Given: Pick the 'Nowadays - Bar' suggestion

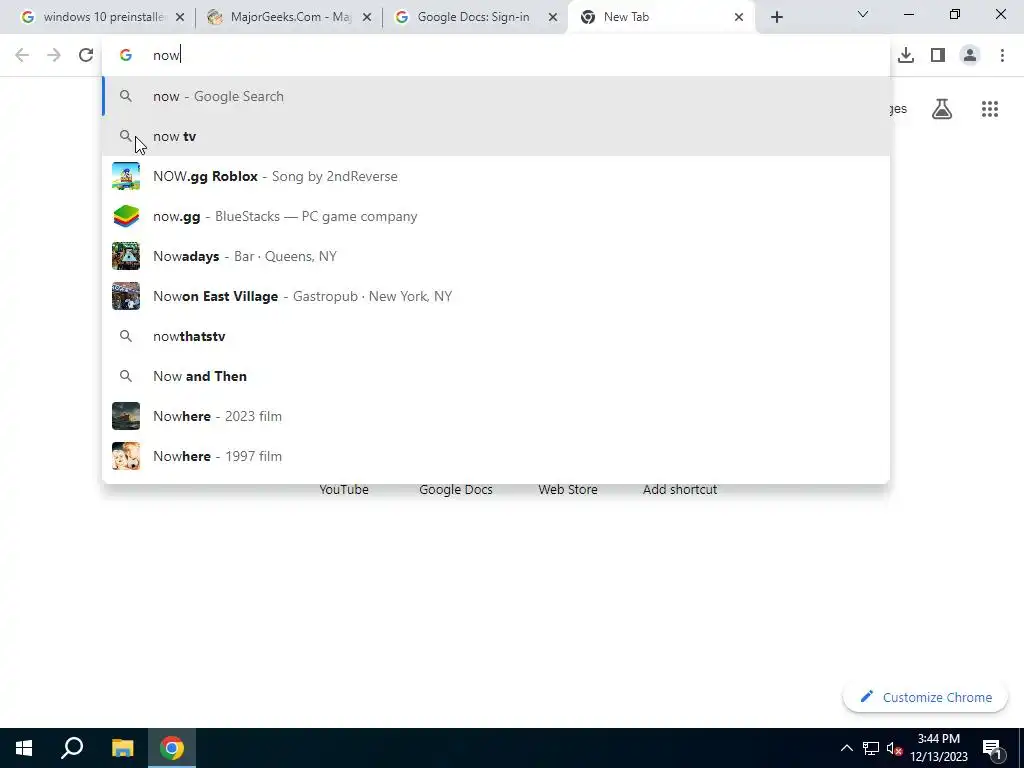Looking at the screenshot, I should coord(496,256).
